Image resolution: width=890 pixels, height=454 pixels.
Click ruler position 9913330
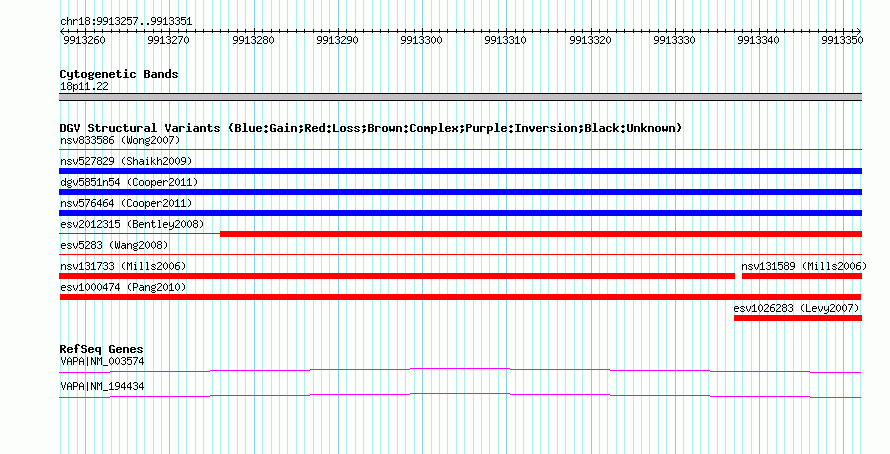(x=674, y=40)
